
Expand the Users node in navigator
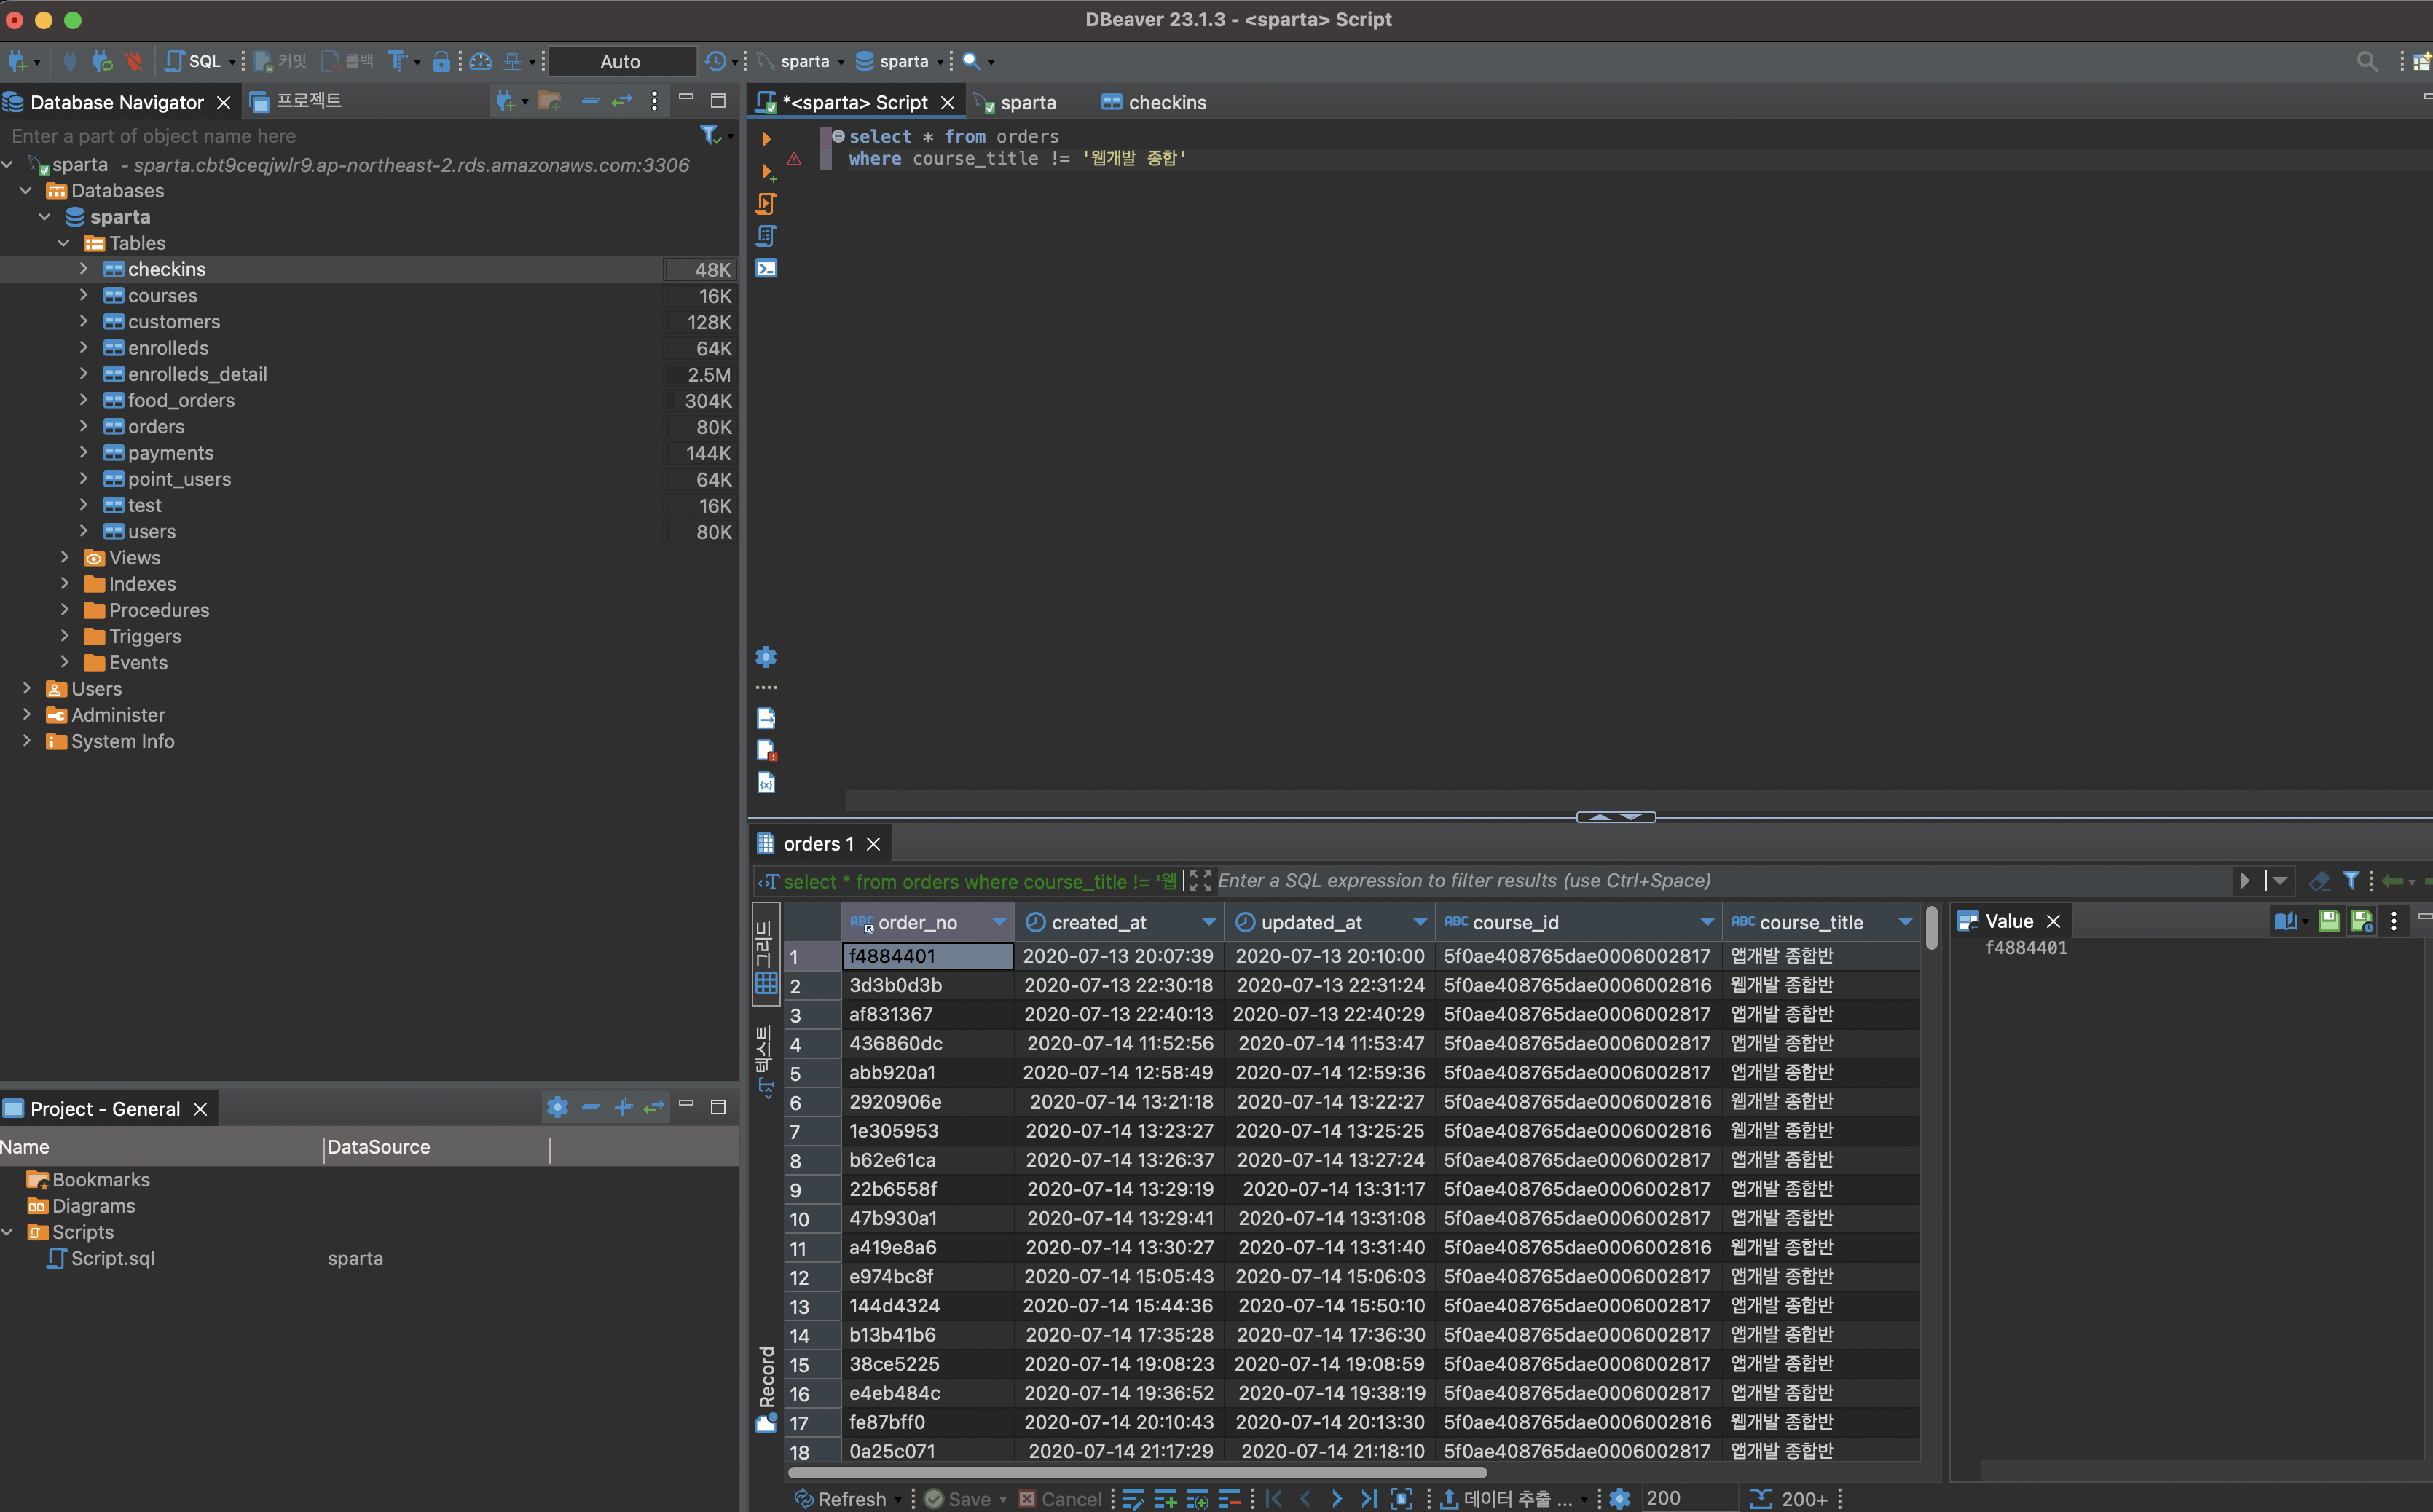(26, 689)
